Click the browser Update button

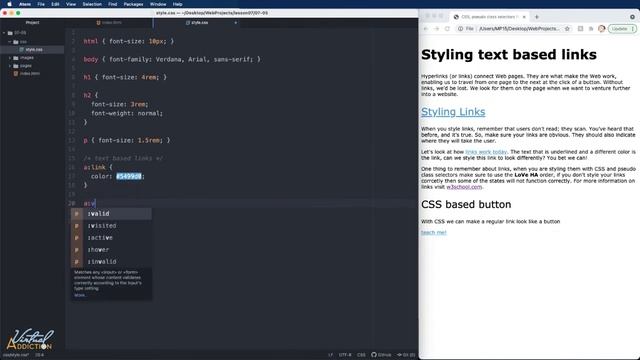[619, 29]
